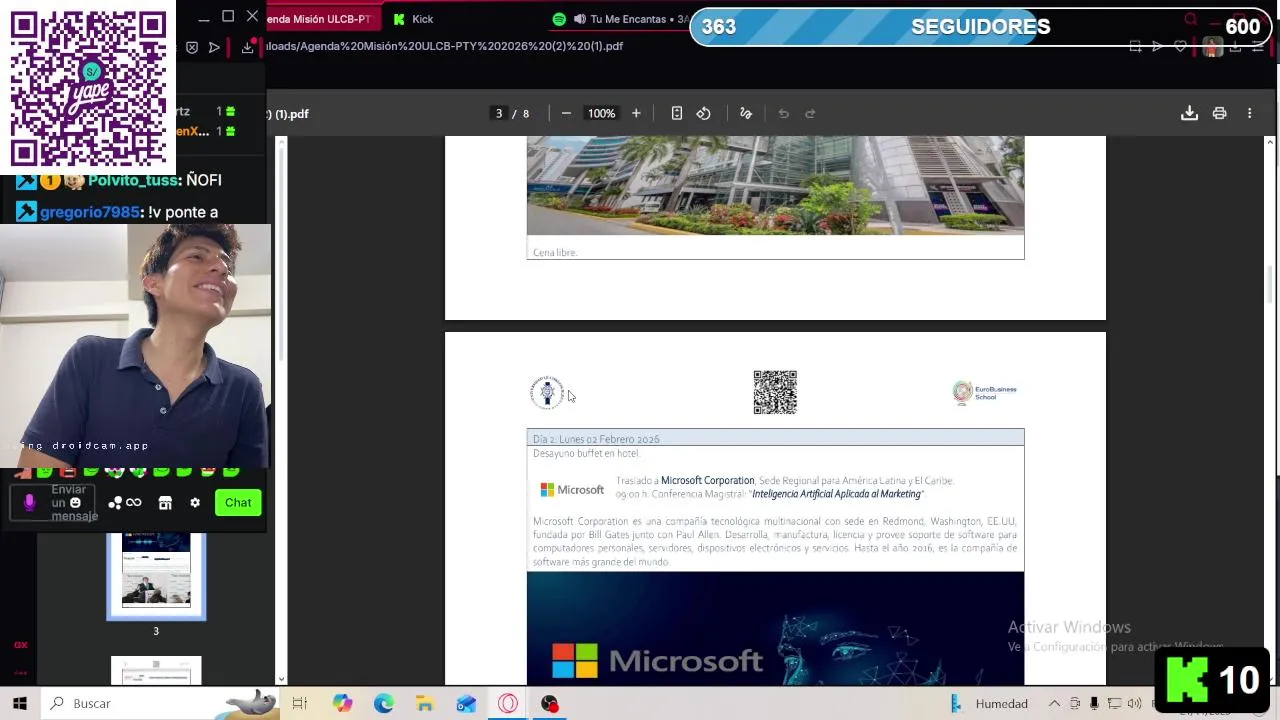1280x720 pixels.
Task: Click the purple microphone icon
Action: [x=29, y=503]
